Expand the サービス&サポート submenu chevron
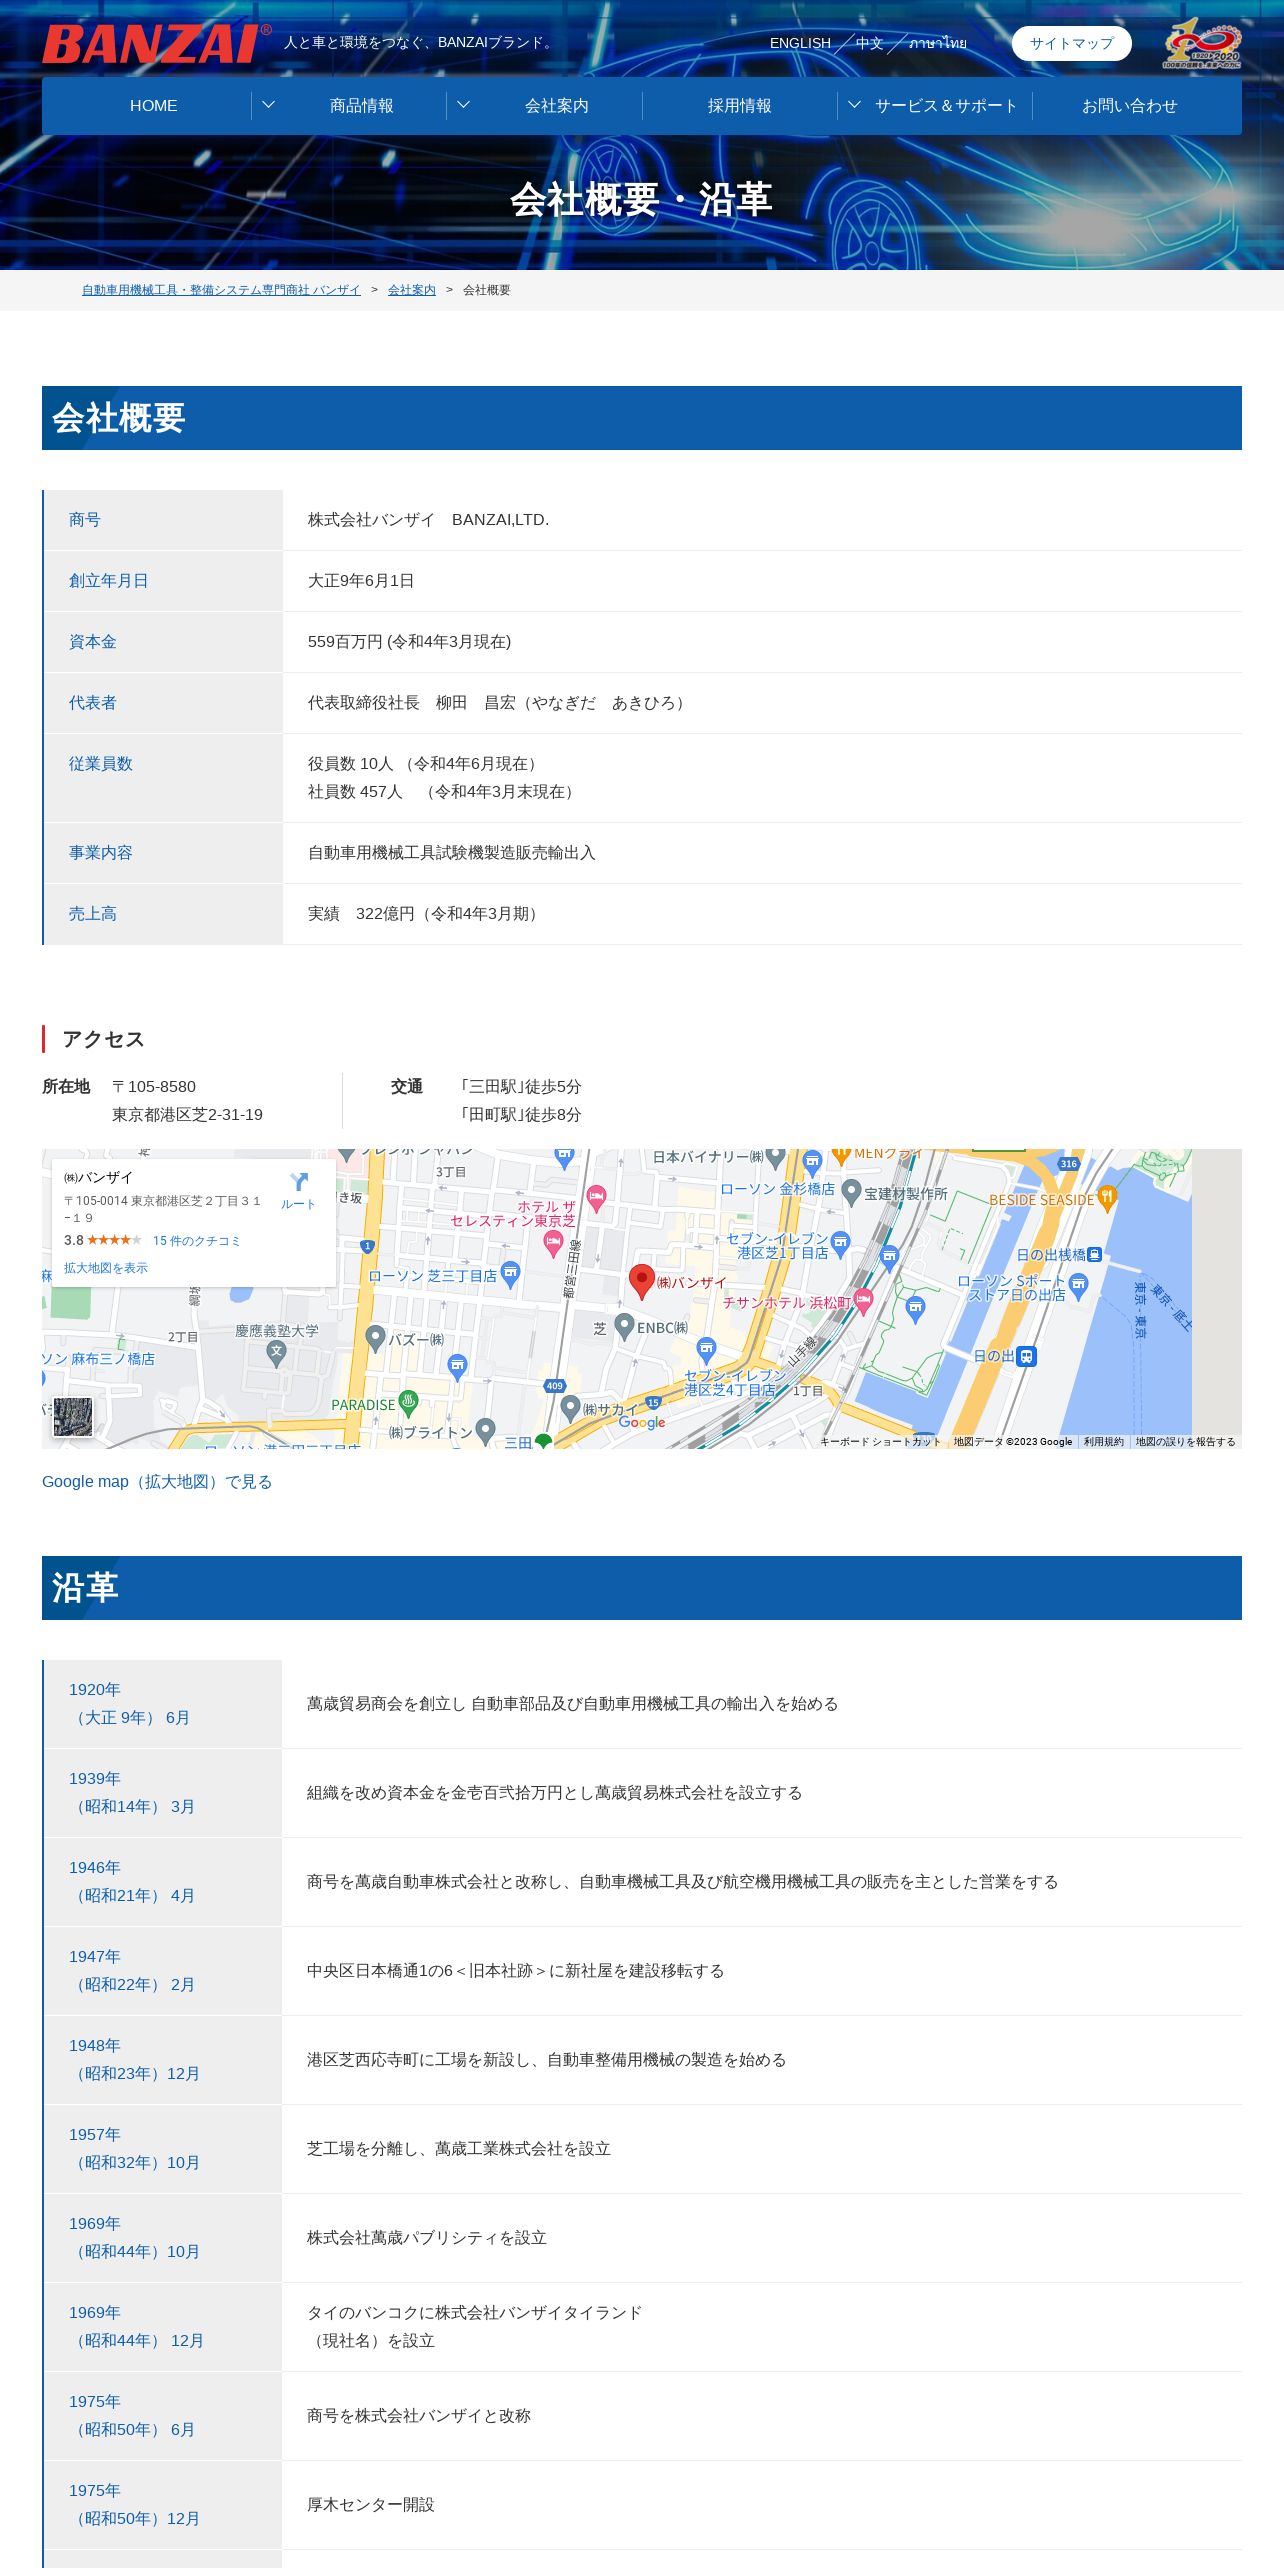Screen dimensions: 1284x2568 click(x=854, y=105)
